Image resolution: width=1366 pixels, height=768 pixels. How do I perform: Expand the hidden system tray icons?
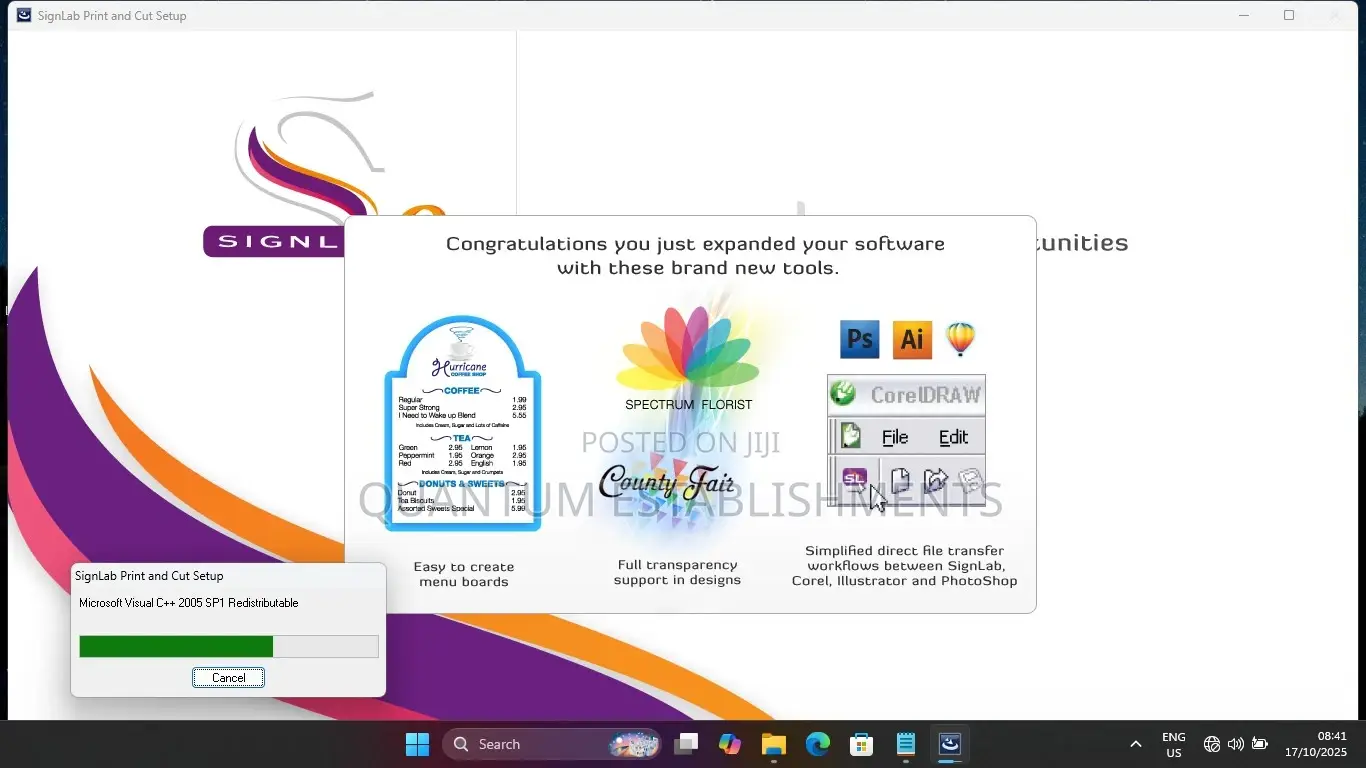pos(1135,744)
